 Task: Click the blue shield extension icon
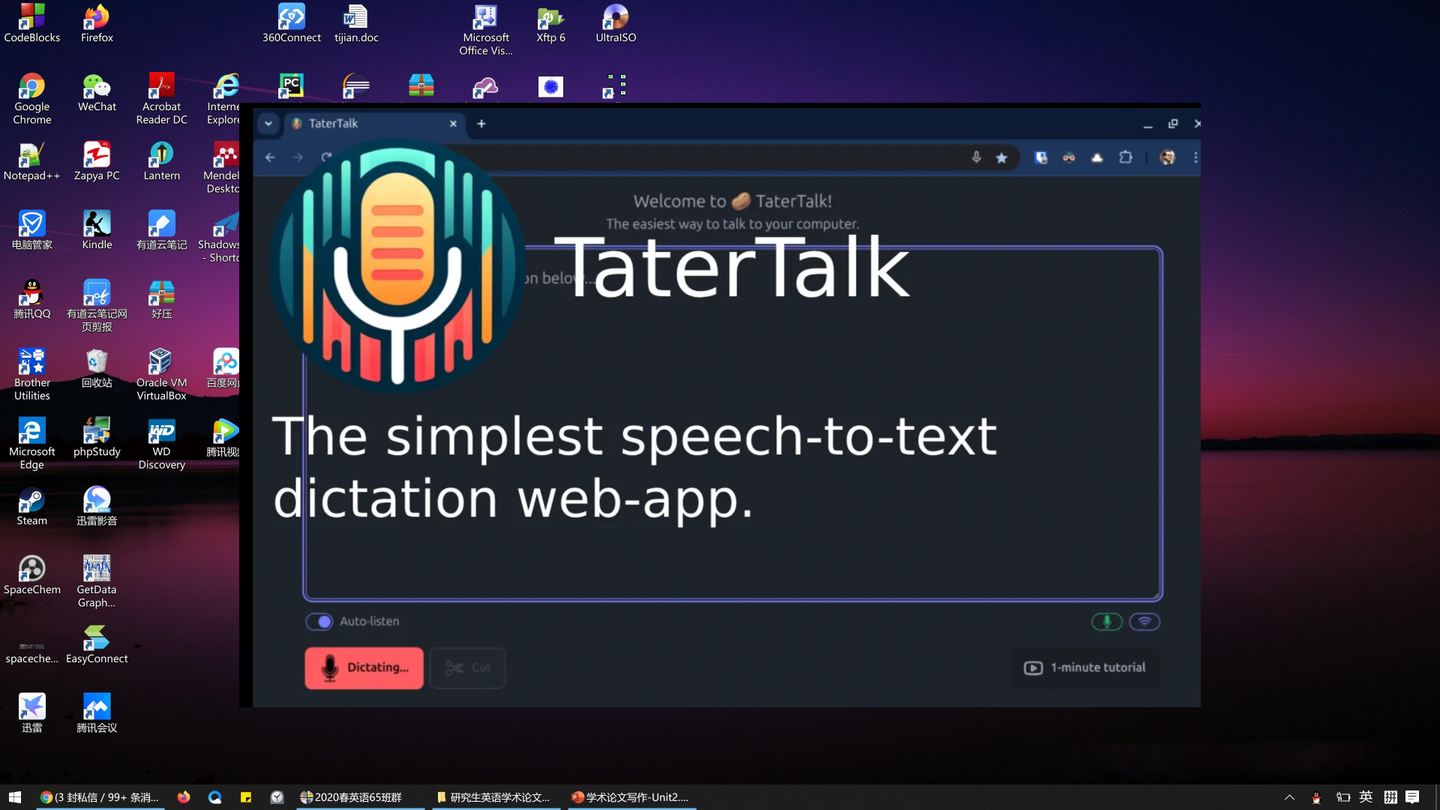[x=1041, y=157]
